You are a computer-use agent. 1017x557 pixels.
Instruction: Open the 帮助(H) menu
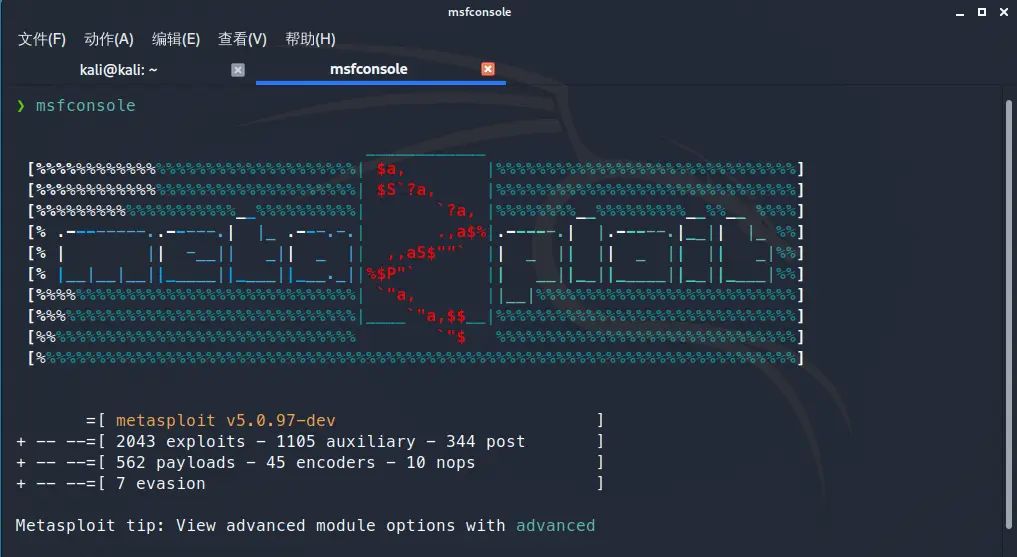tap(311, 40)
